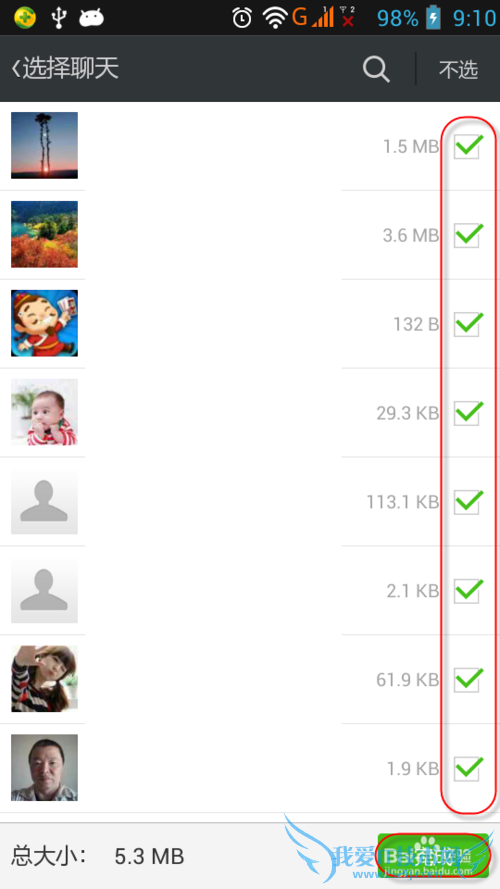The height and width of the screenshot is (889, 500).
Task: Uncheck the 132 B chat checkbox
Action: tap(468, 324)
